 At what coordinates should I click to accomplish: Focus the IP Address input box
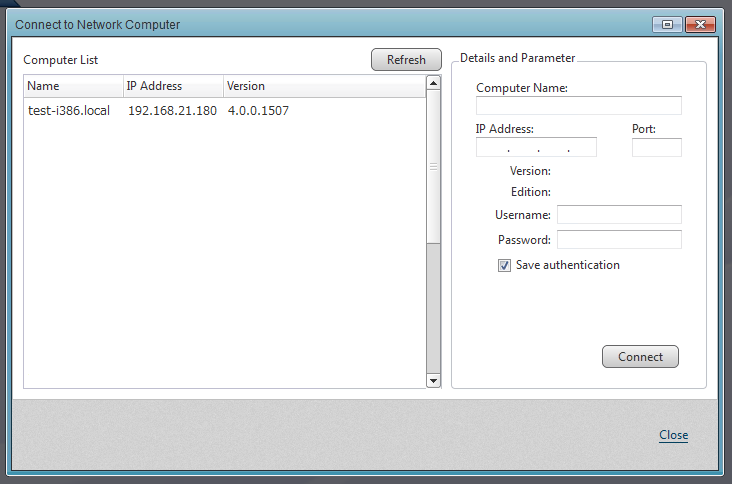coord(536,148)
